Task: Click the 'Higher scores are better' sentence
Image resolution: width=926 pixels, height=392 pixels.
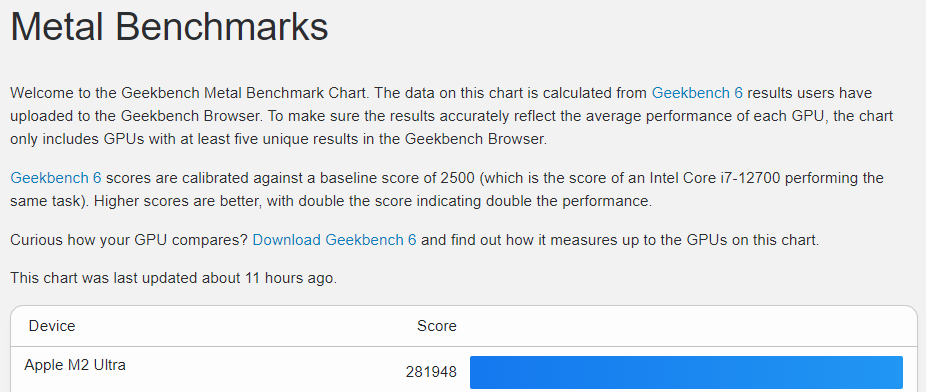Action: (x=178, y=201)
